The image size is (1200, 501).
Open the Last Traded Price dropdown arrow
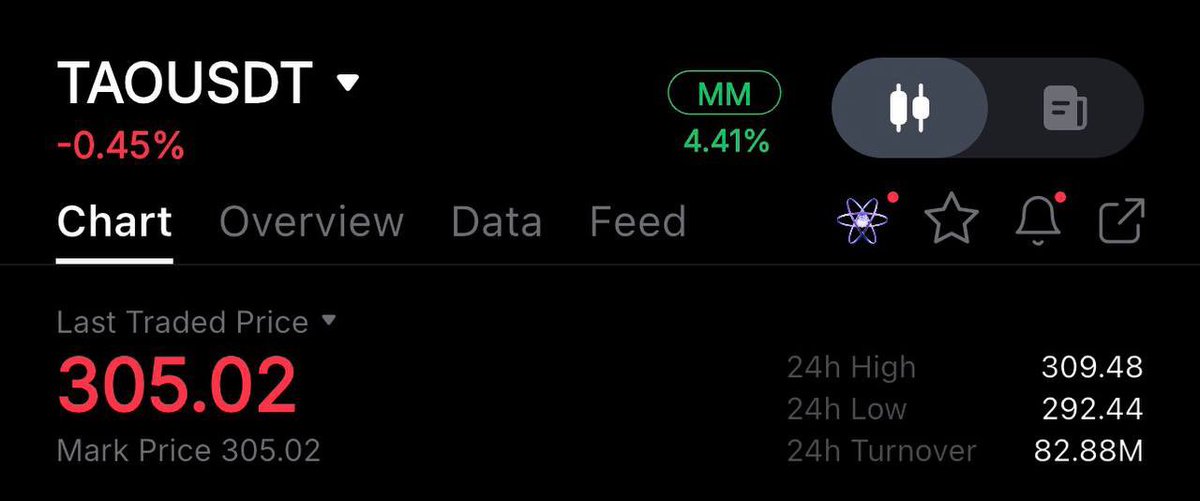pos(329,321)
